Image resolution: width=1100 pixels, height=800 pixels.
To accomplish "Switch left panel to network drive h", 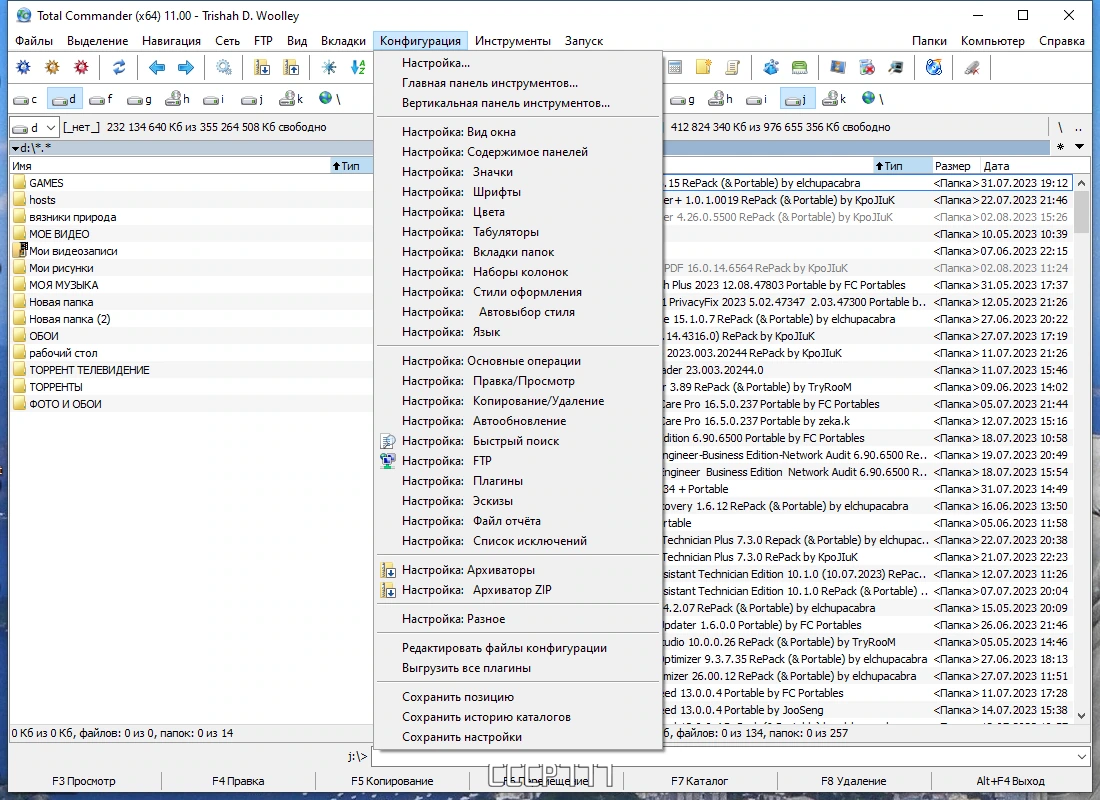I will pyautogui.click(x=177, y=99).
